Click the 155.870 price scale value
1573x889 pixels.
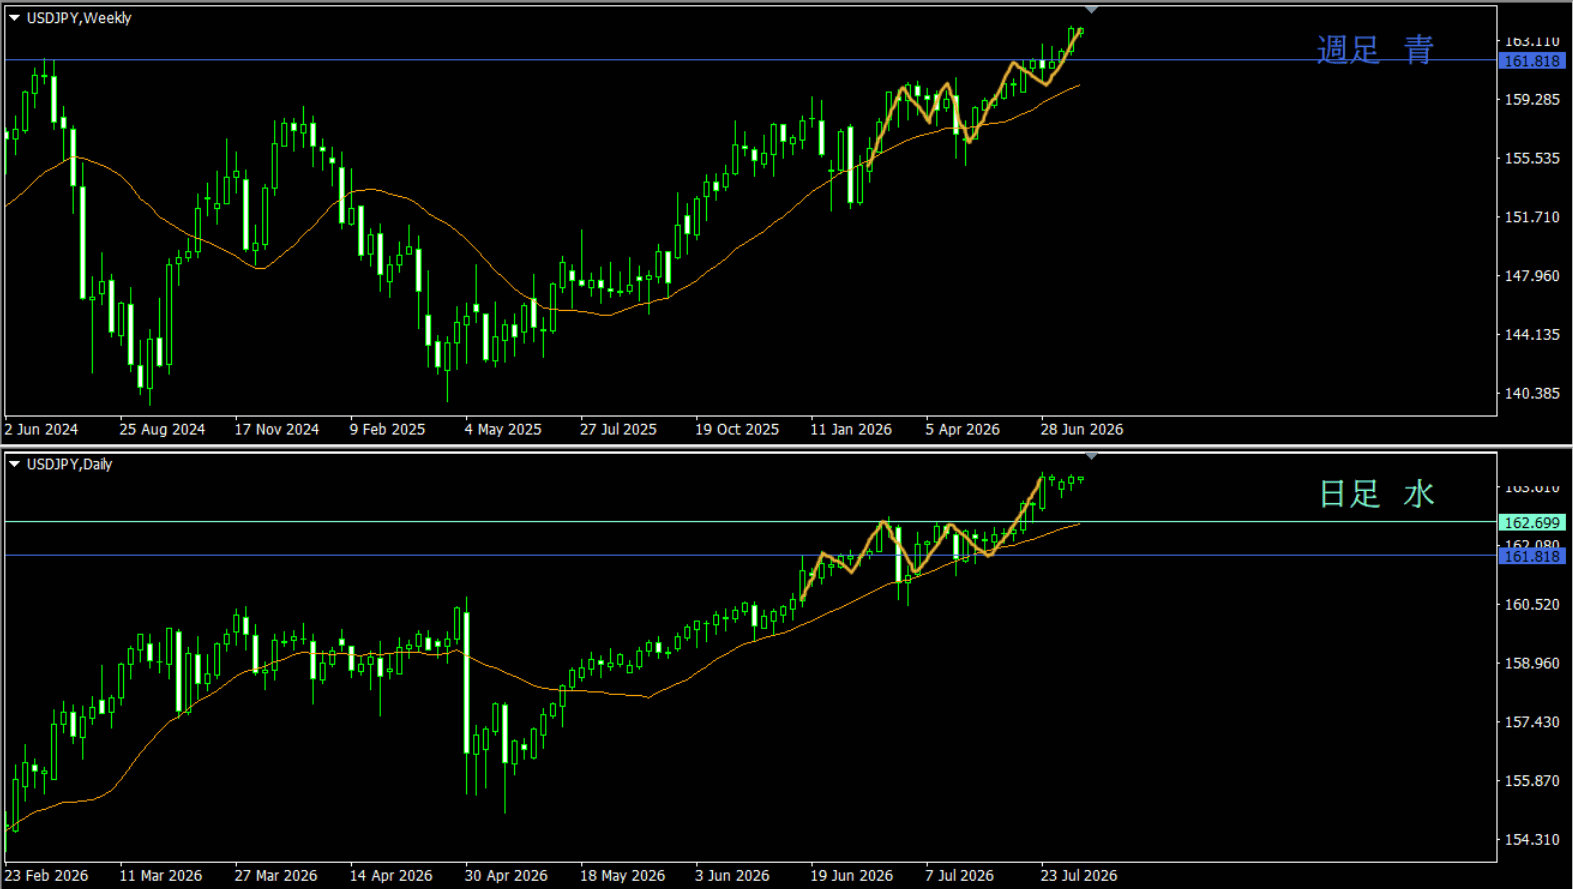[x=1532, y=781]
